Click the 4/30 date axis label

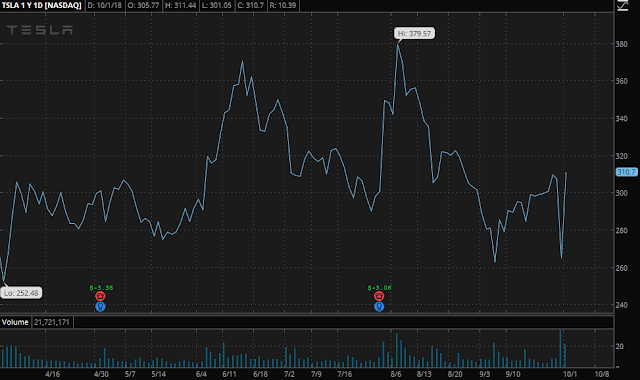[101, 374]
